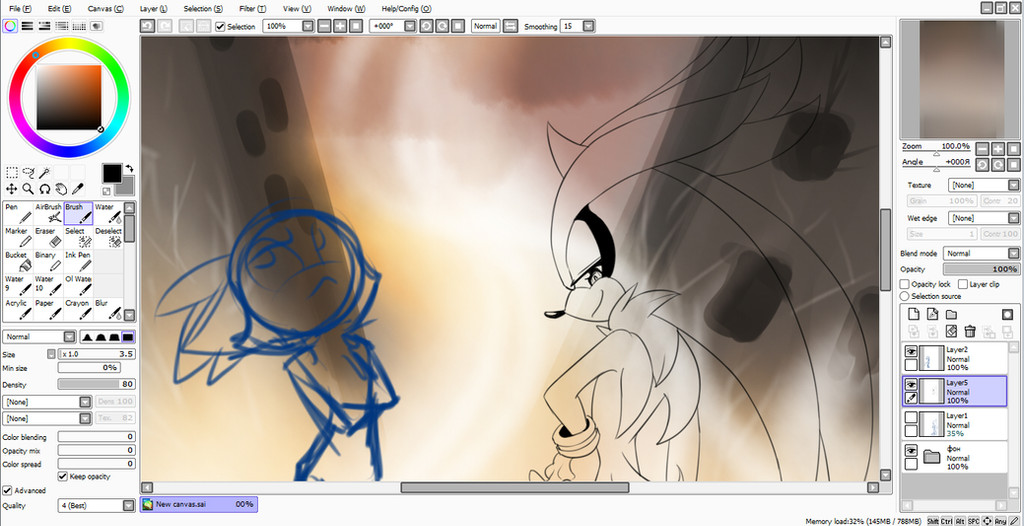Pick the Eyedropper color picker tool
This screenshot has width=1024, height=526.
coord(77,189)
